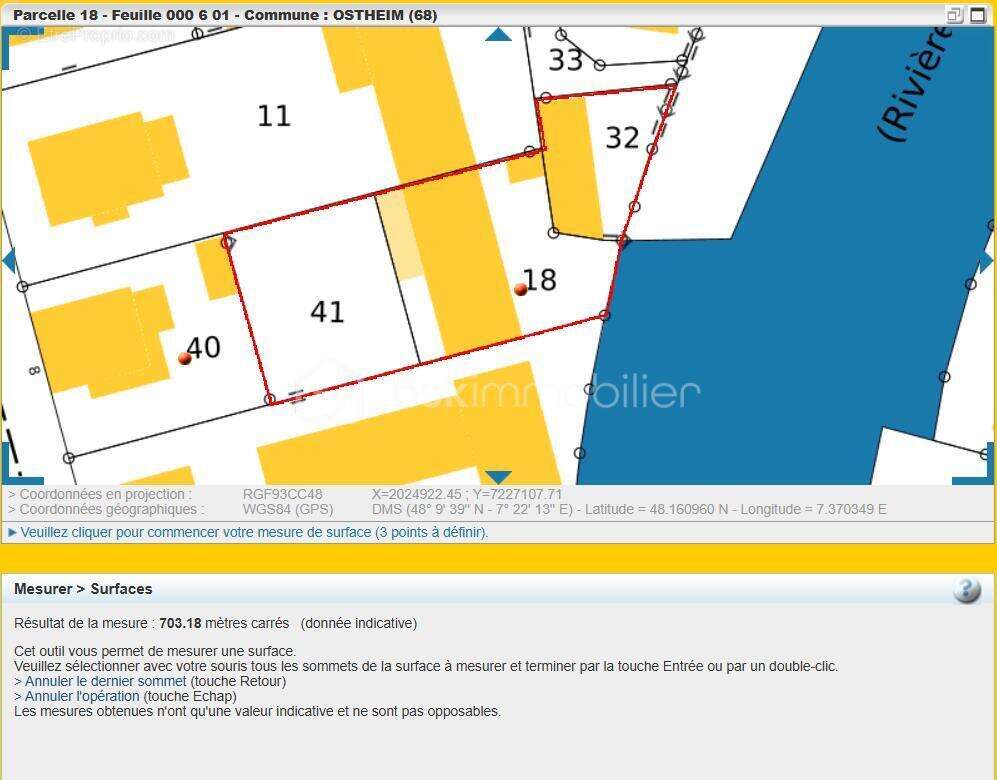Pan the map down with the bottom arrow

(x=498, y=477)
